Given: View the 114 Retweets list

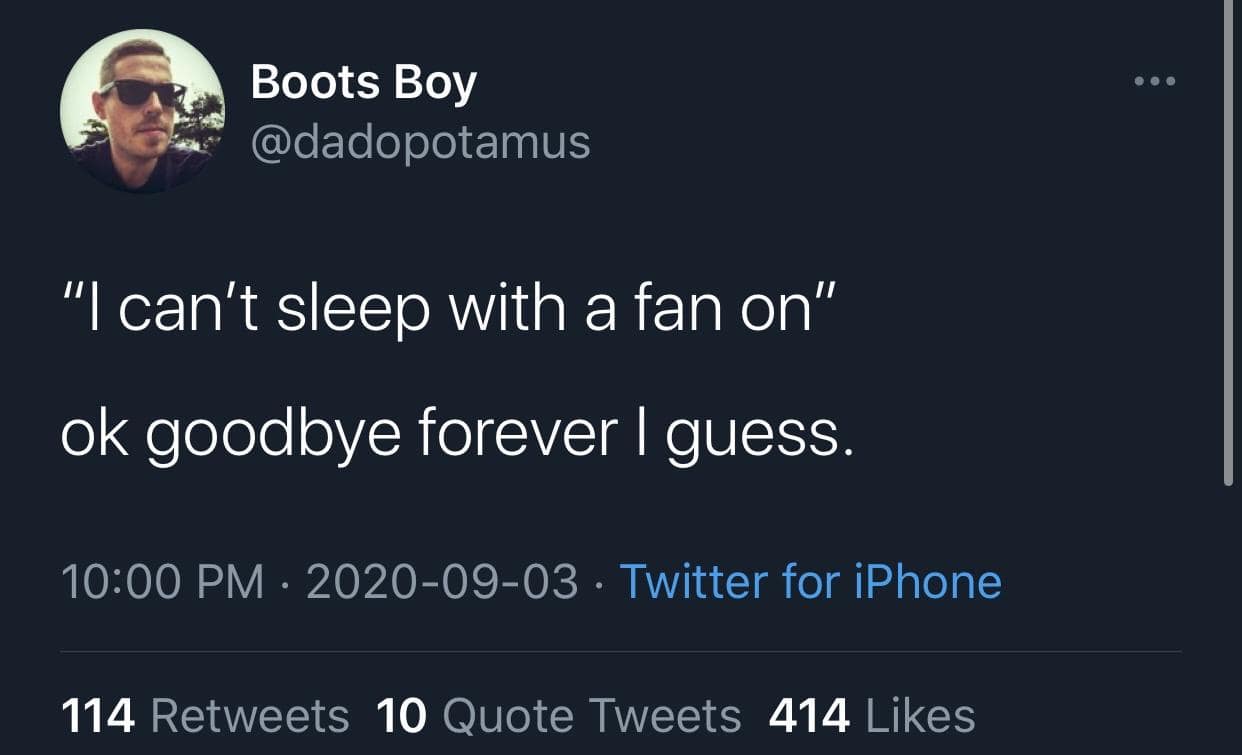Looking at the screenshot, I should point(205,715).
